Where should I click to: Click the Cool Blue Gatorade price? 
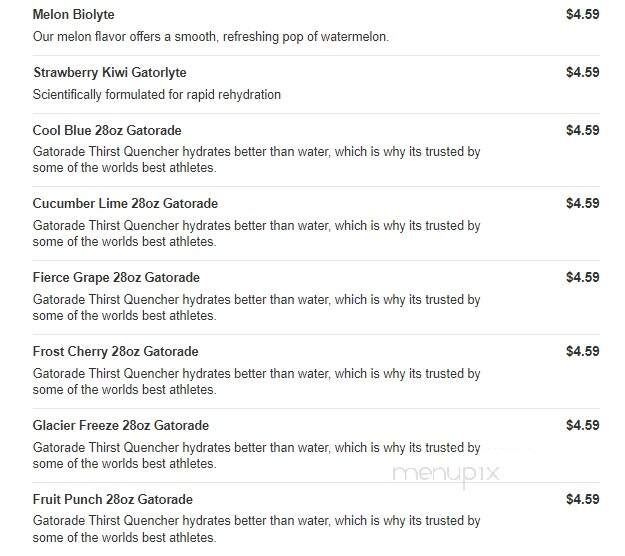[582, 130]
